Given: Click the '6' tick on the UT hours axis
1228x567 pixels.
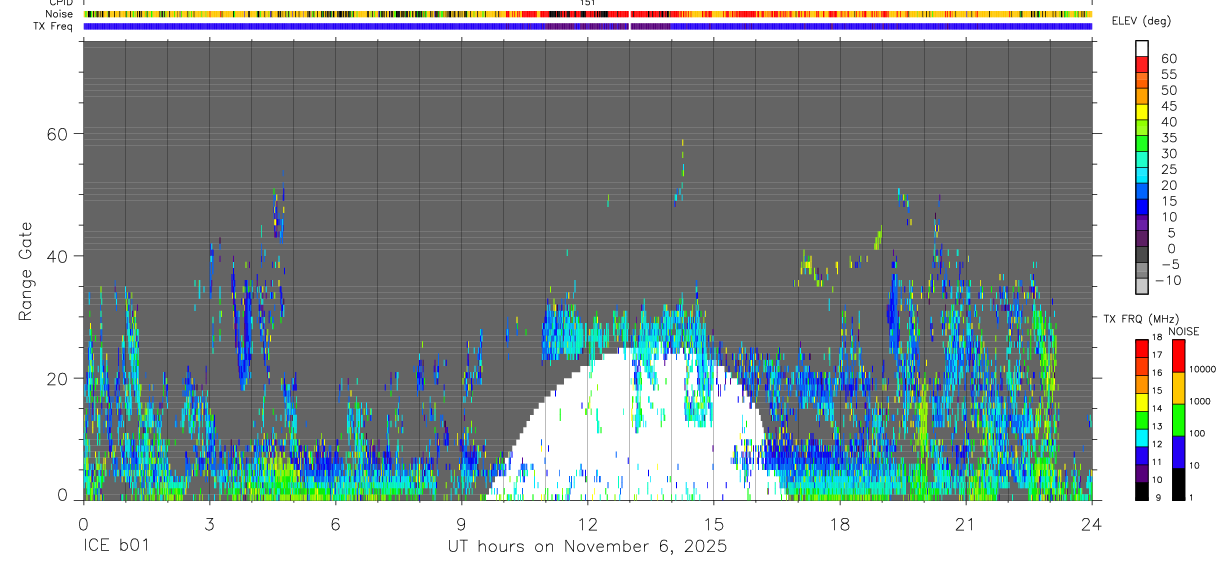Looking at the screenshot, I should (335, 524).
